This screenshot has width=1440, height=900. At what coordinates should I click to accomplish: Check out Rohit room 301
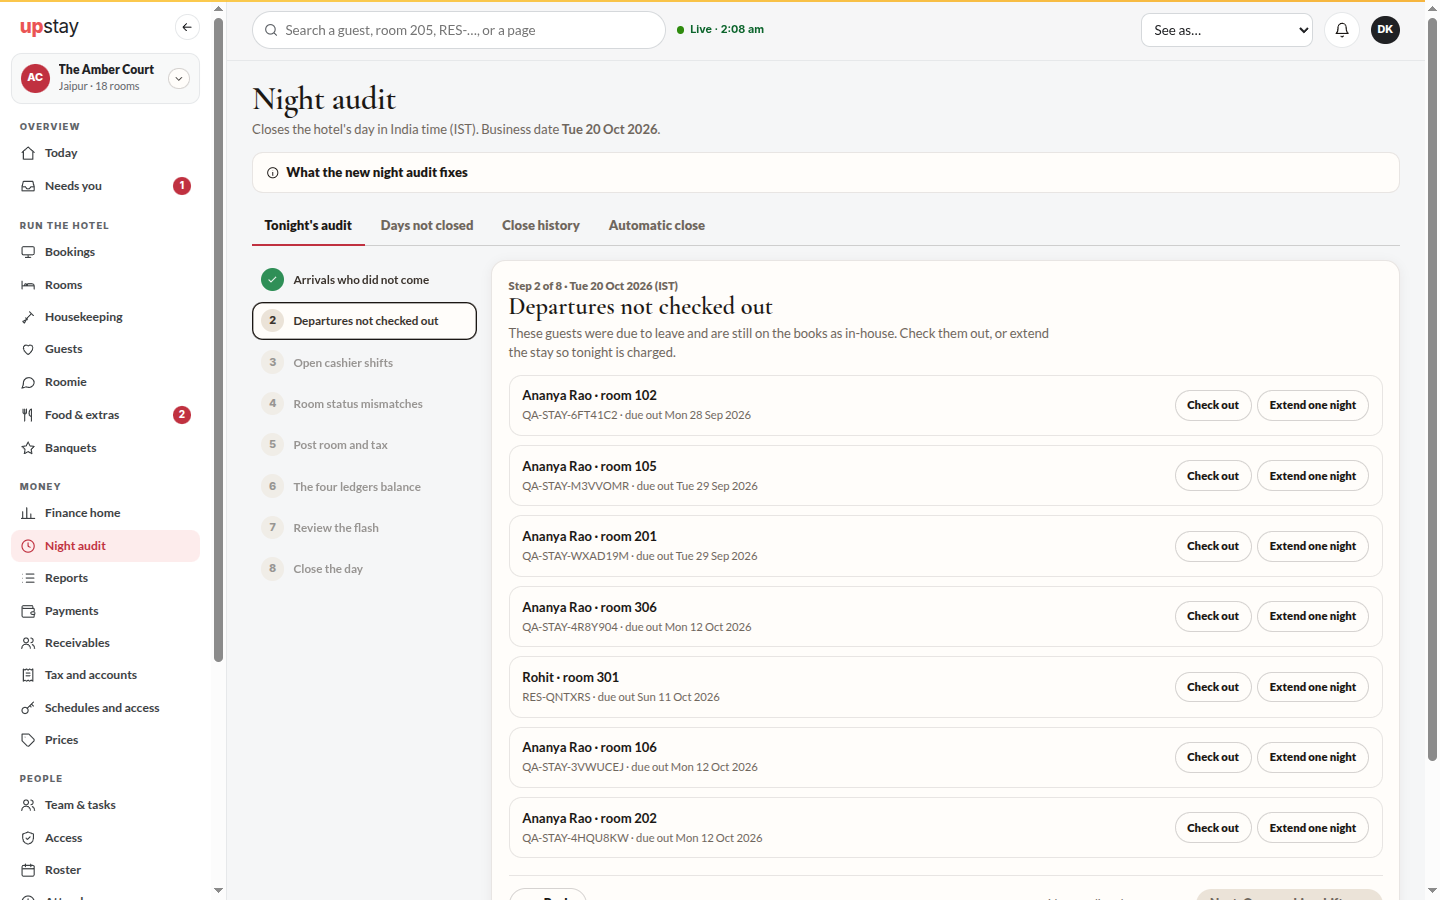pyautogui.click(x=1213, y=687)
